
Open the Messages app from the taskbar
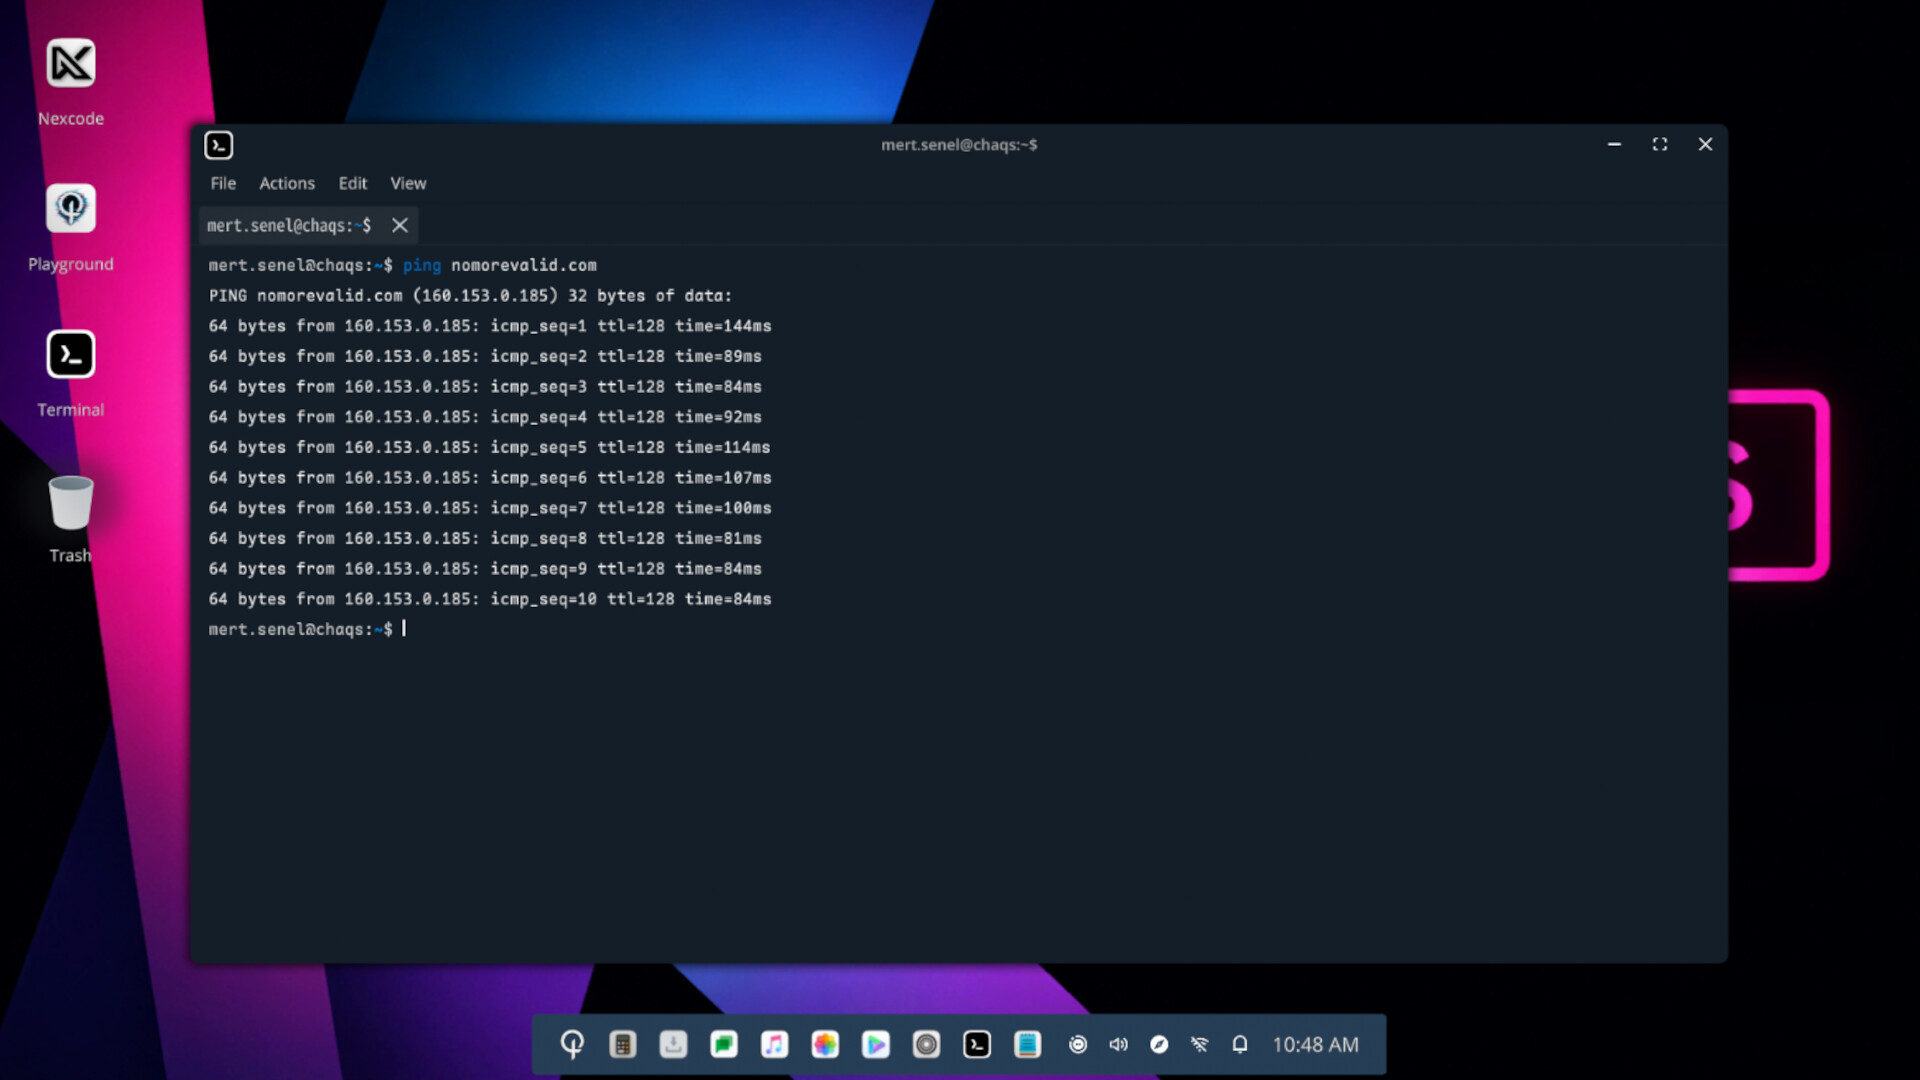(x=724, y=1044)
